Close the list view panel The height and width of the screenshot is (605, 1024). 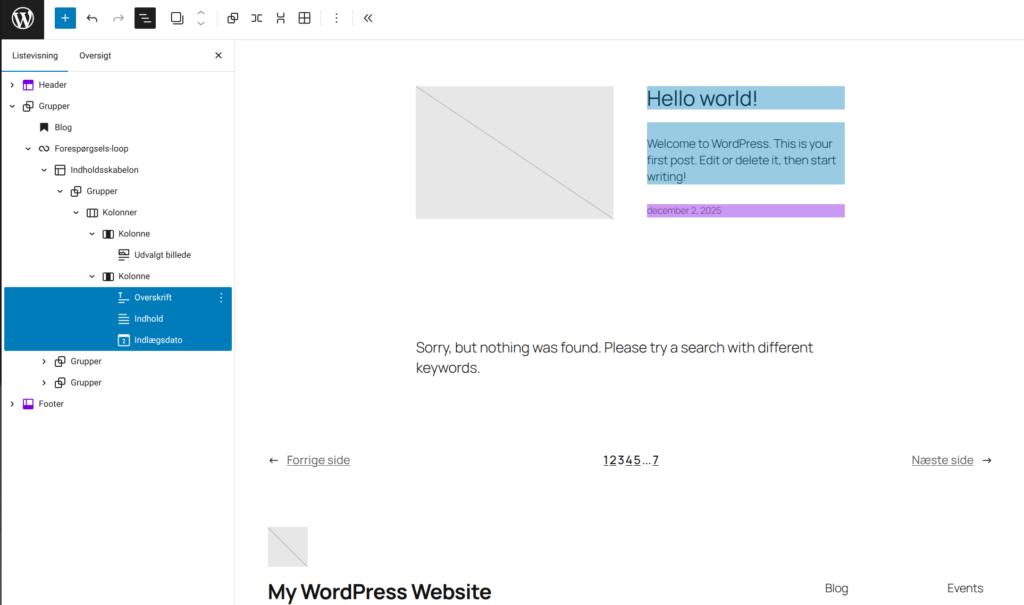tap(218, 56)
